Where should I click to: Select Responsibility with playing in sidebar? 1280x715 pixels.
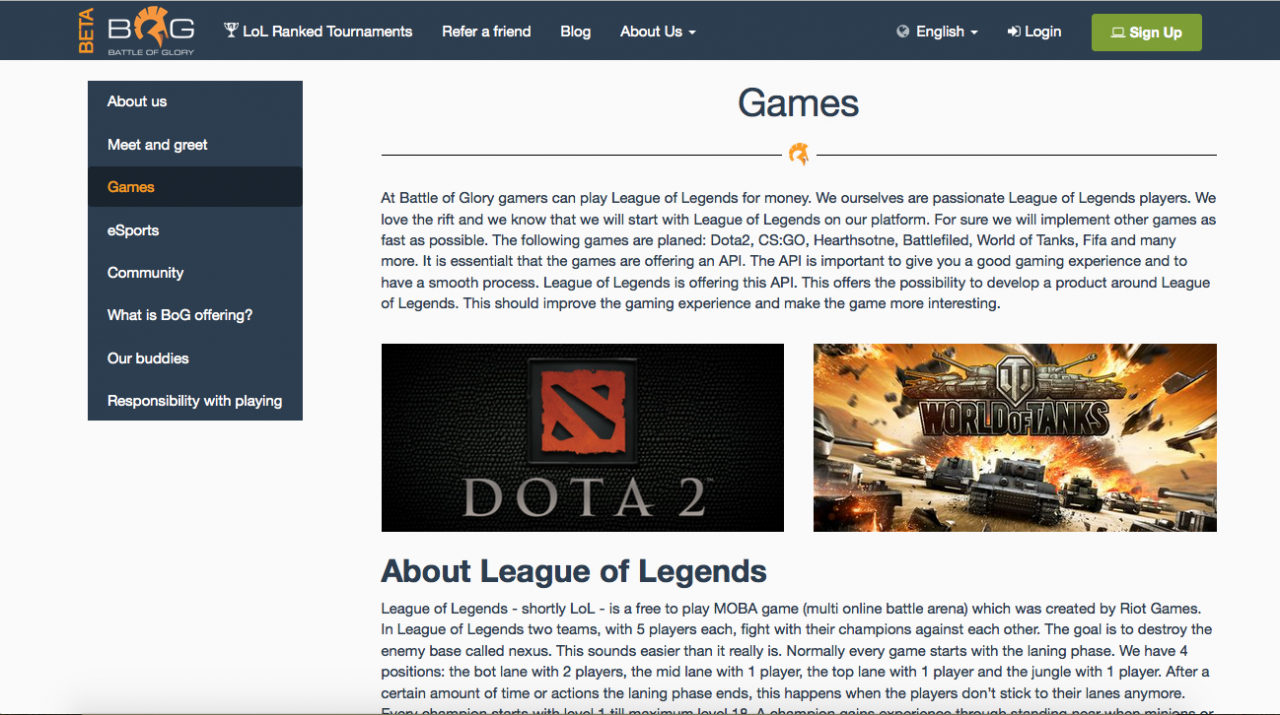tap(195, 400)
